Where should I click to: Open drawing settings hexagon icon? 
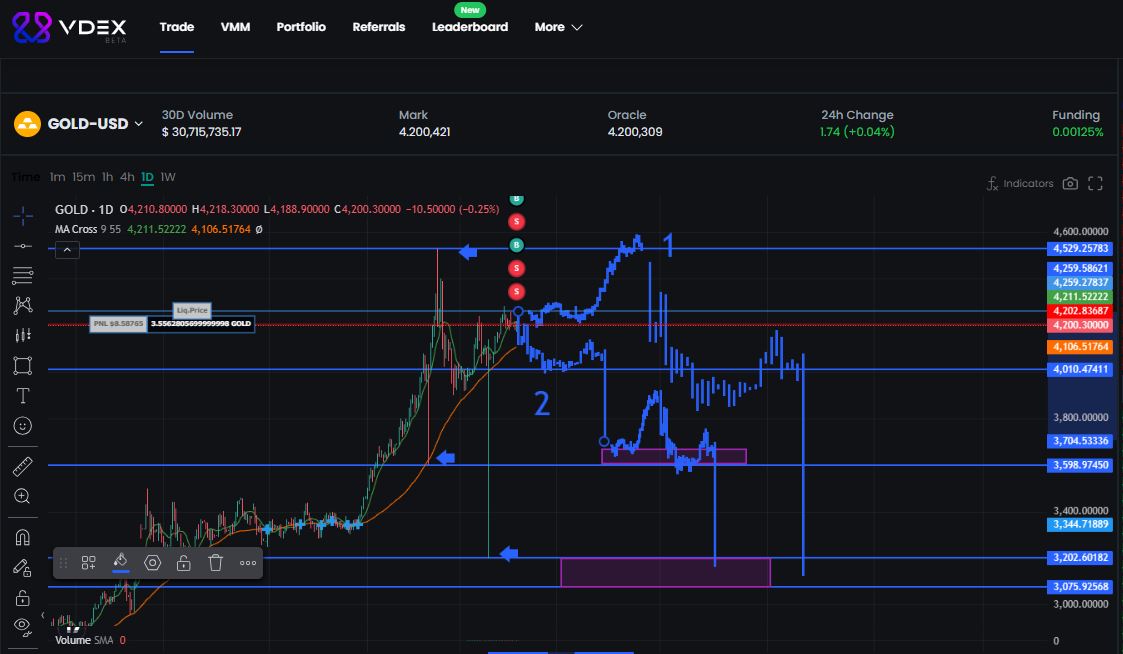click(x=153, y=563)
